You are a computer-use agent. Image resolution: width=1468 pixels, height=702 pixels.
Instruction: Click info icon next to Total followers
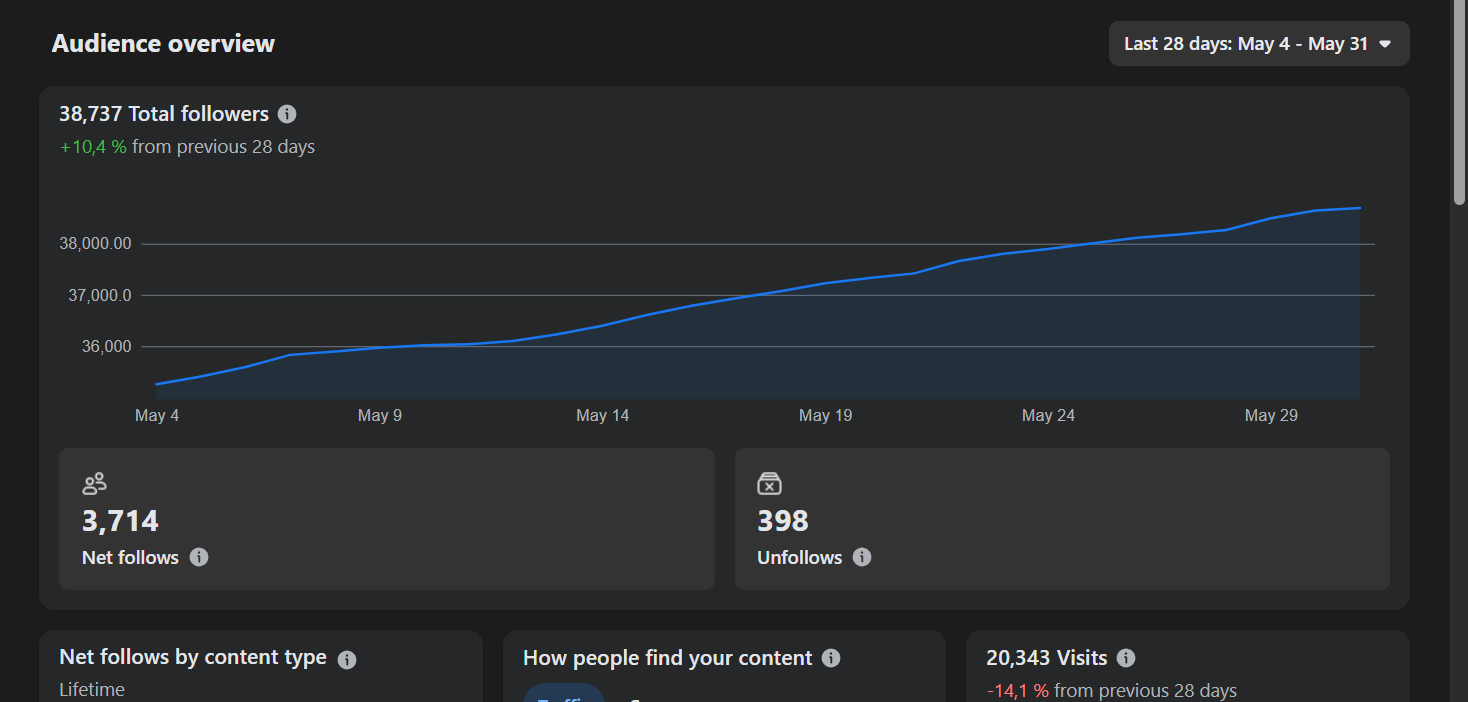pyautogui.click(x=287, y=114)
